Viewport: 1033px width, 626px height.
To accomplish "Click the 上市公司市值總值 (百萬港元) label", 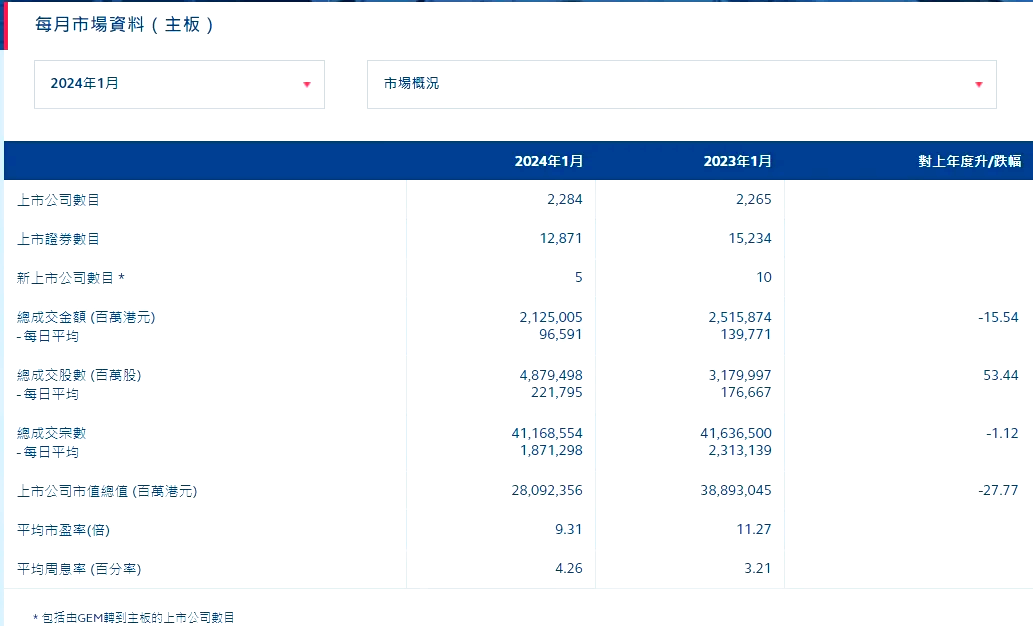I will 107,491.
